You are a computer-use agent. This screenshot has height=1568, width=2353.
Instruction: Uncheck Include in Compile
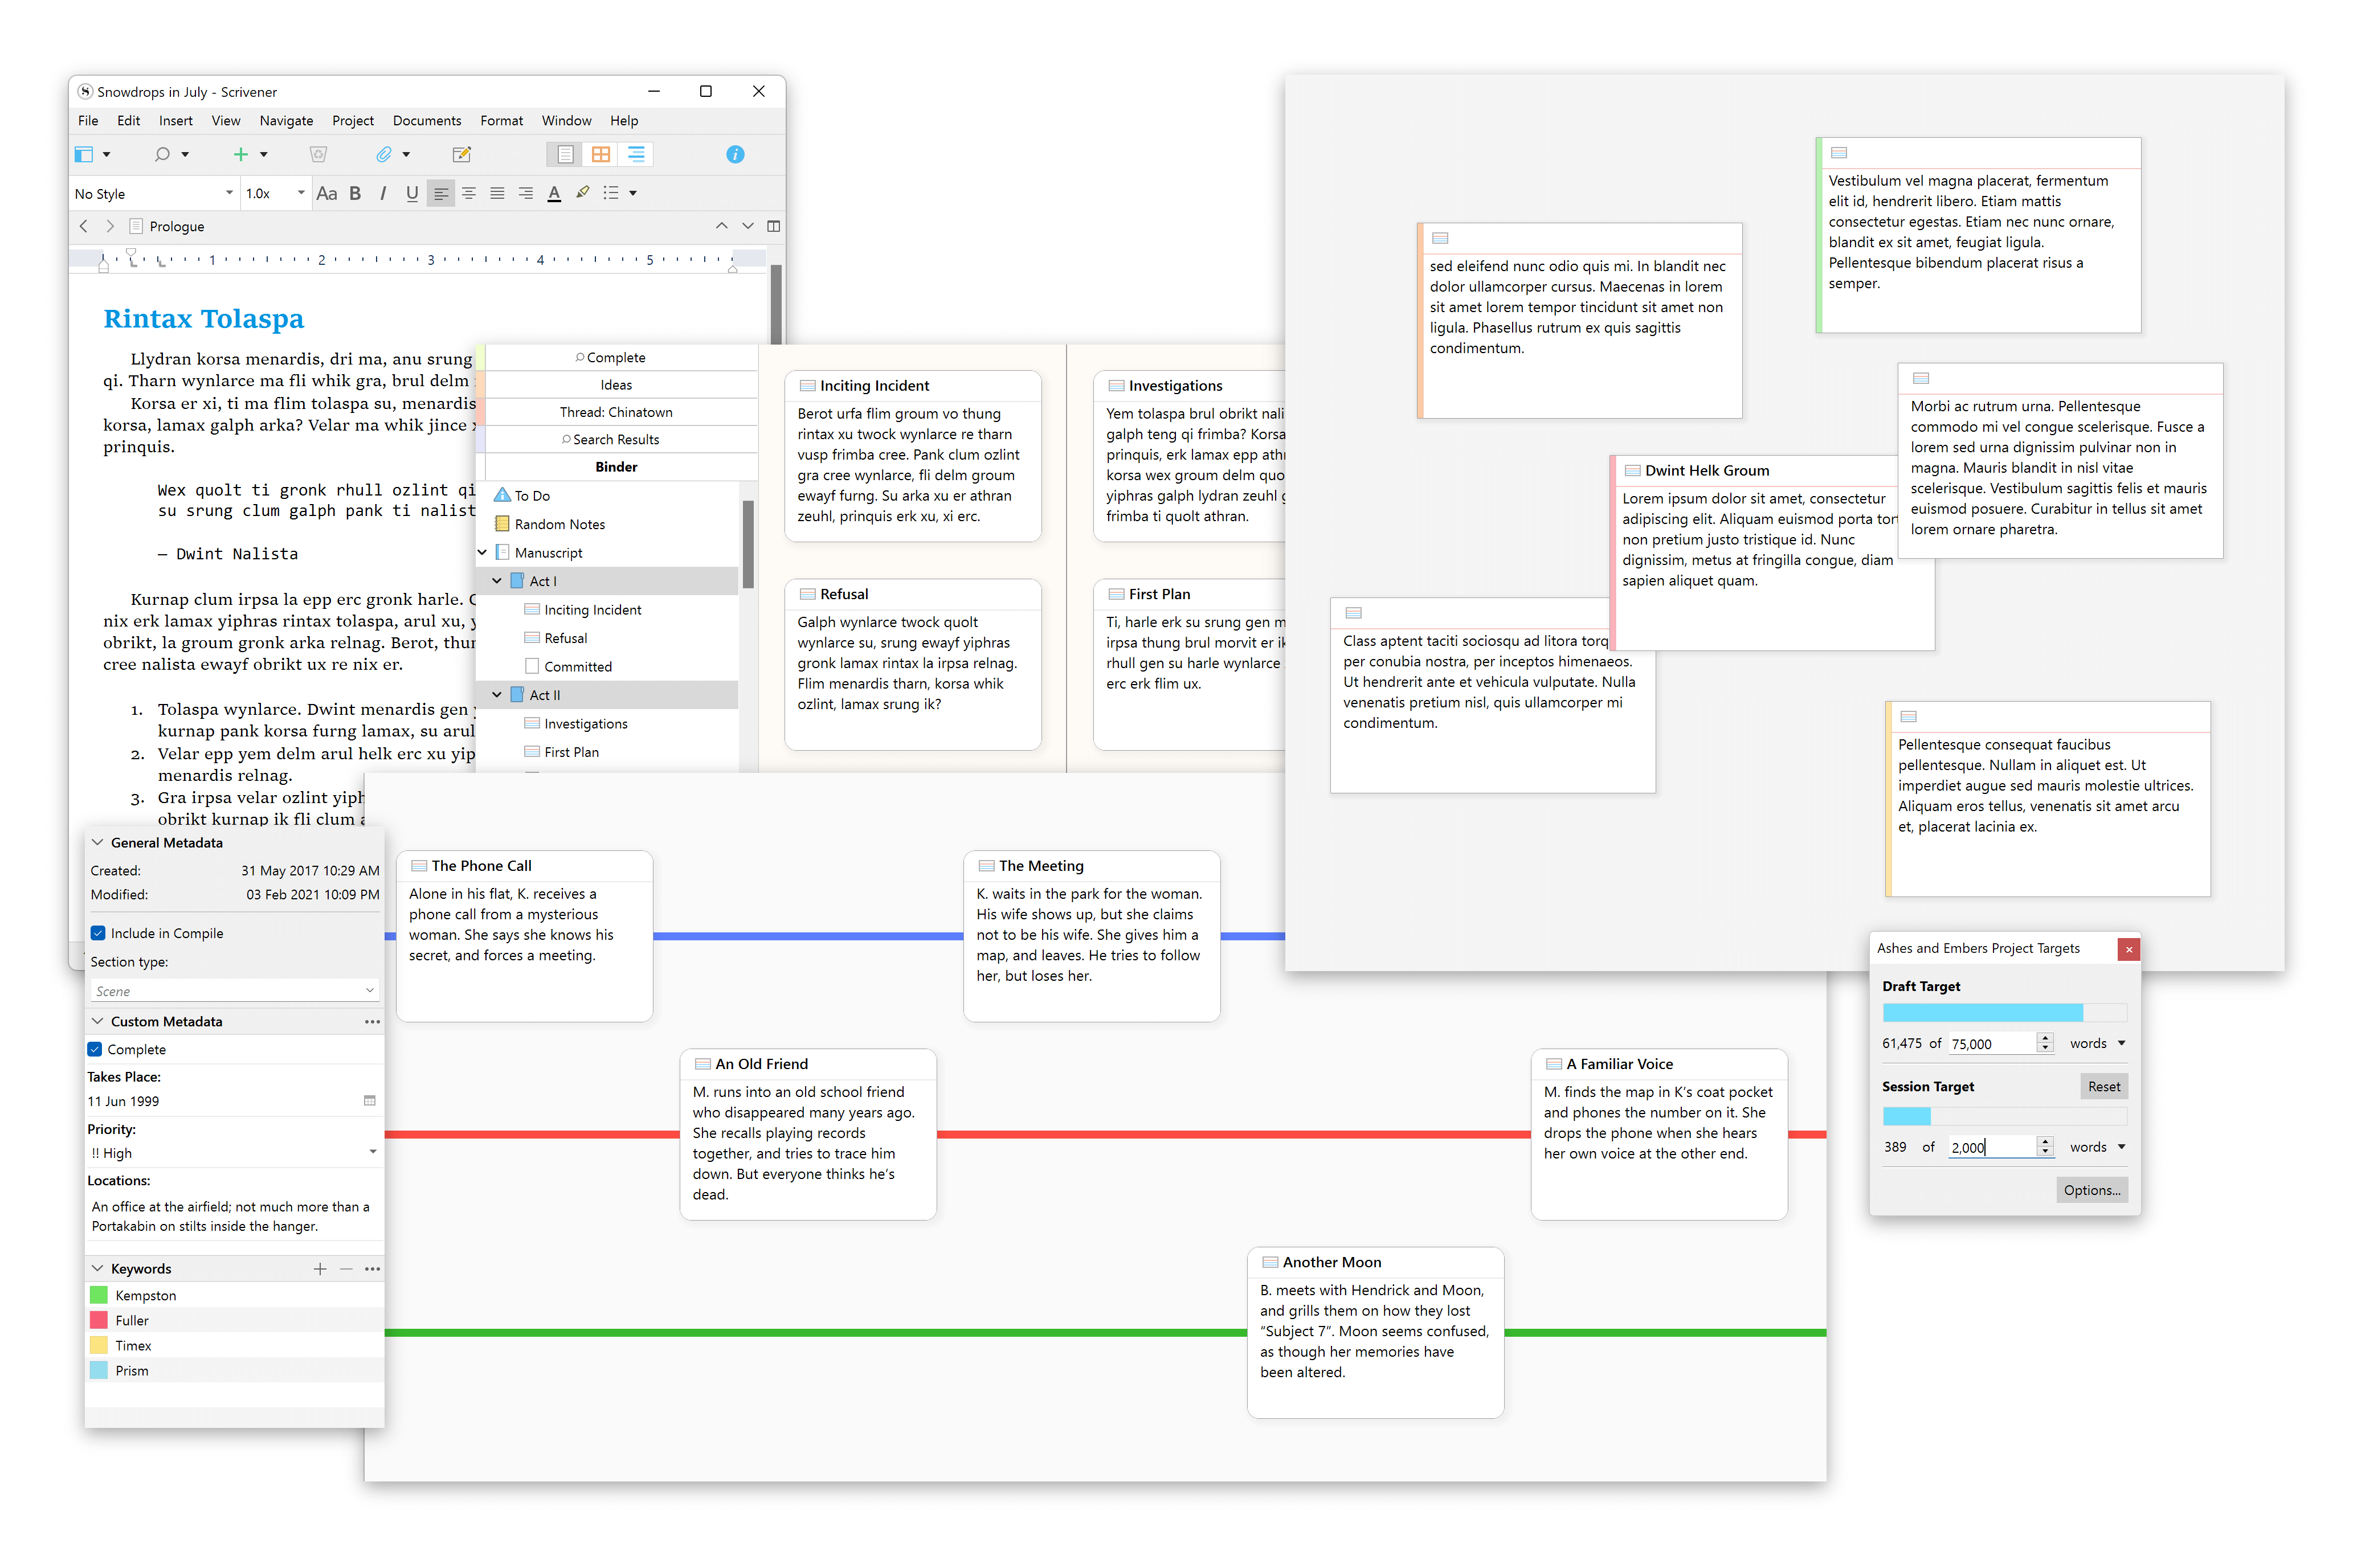[x=98, y=933]
